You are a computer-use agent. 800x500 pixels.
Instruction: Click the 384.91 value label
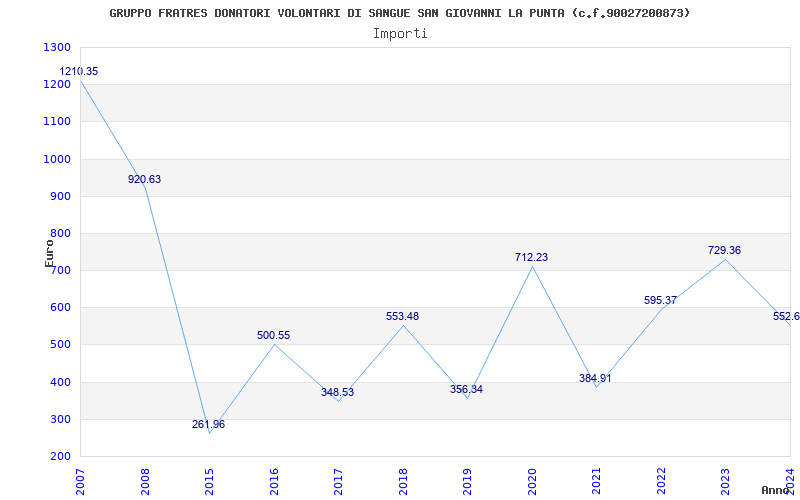coord(595,379)
